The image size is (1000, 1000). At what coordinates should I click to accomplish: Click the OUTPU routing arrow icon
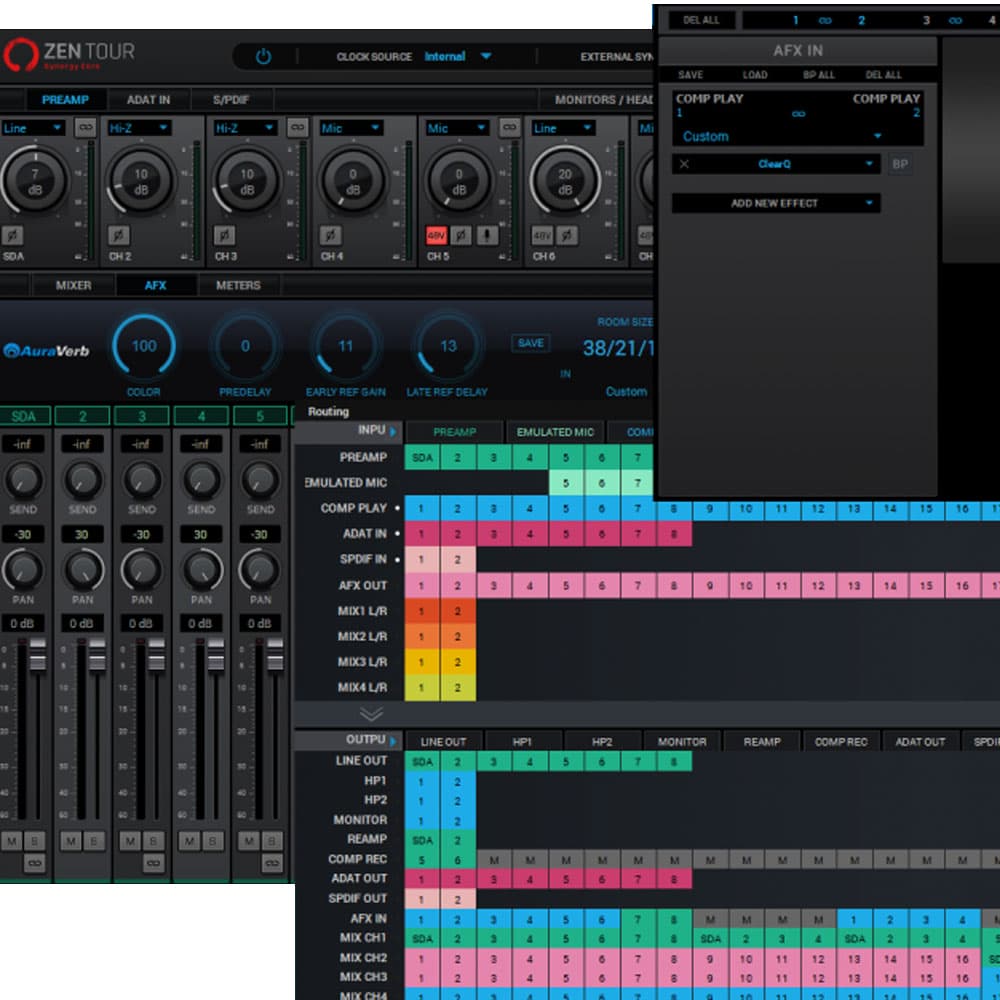(x=393, y=741)
